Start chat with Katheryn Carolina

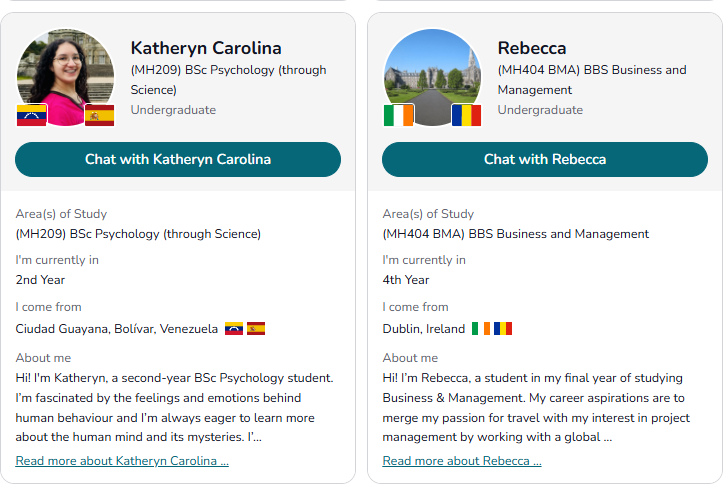(x=178, y=159)
